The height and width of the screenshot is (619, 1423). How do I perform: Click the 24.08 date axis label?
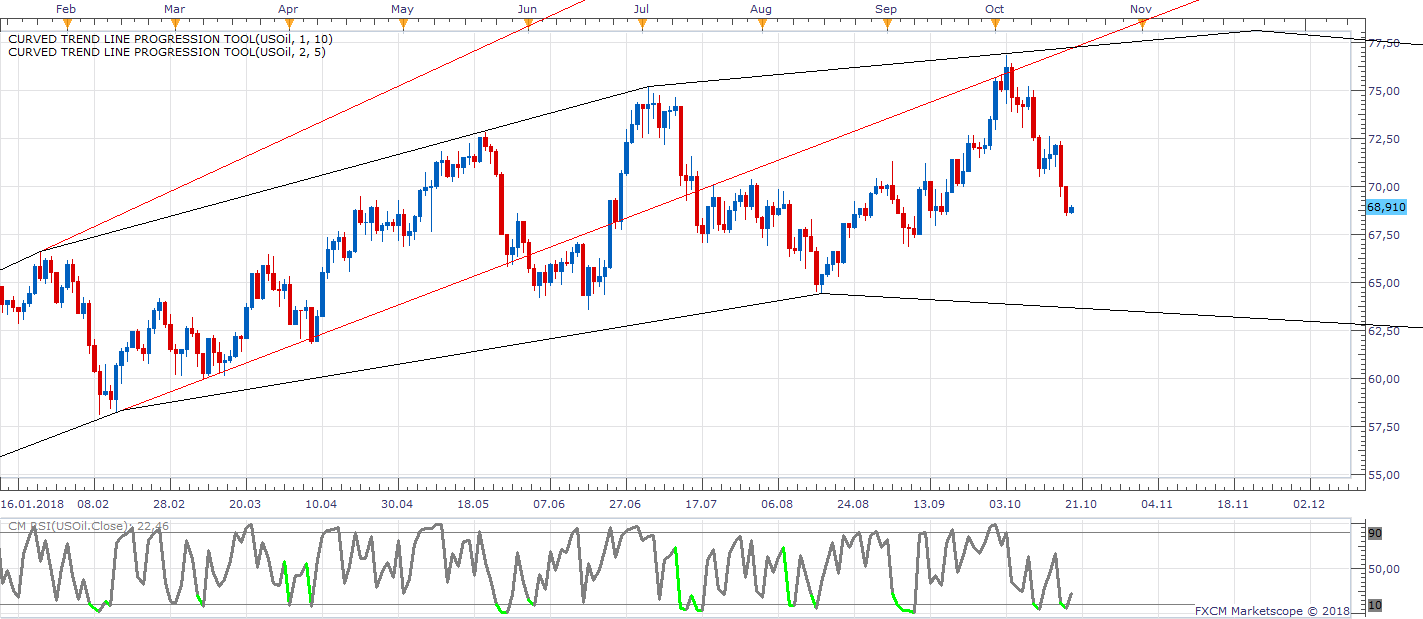[x=853, y=504]
